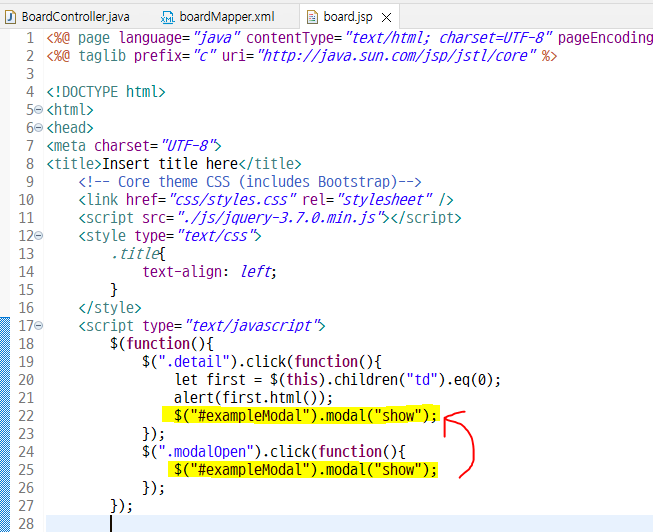The width and height of the screenshot is (653, 532).
Task: Collapse the style block fold on line 12
Action: point(38,236)
